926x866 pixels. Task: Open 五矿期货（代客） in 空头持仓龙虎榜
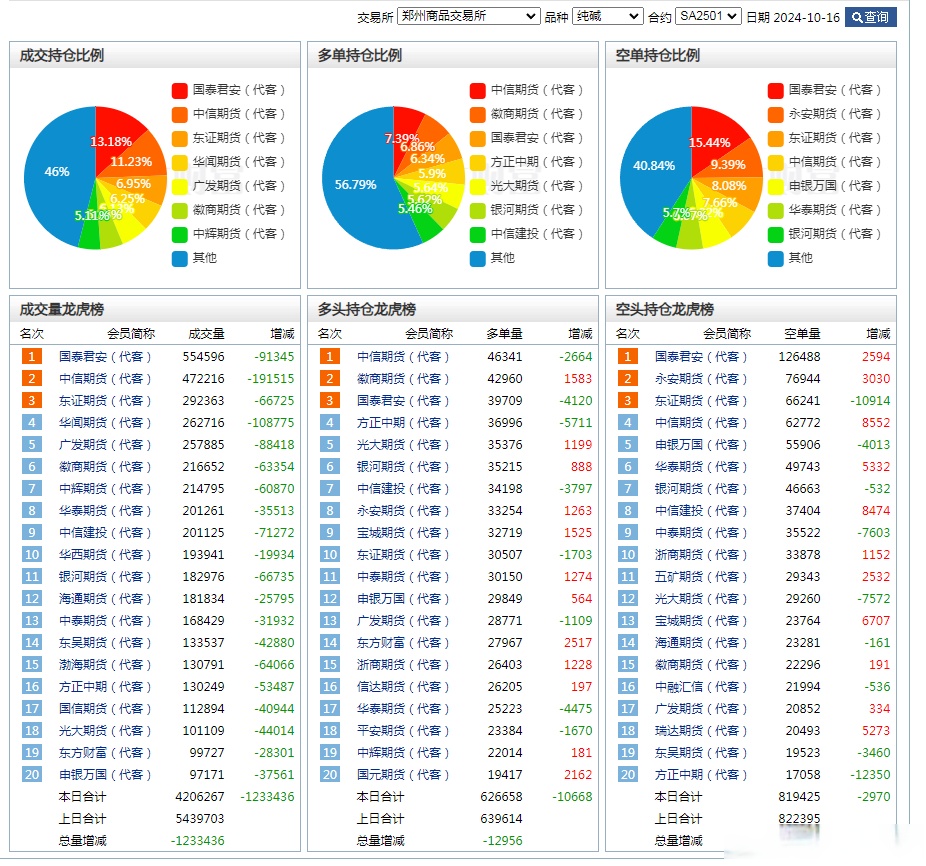(x=701, y=577)
